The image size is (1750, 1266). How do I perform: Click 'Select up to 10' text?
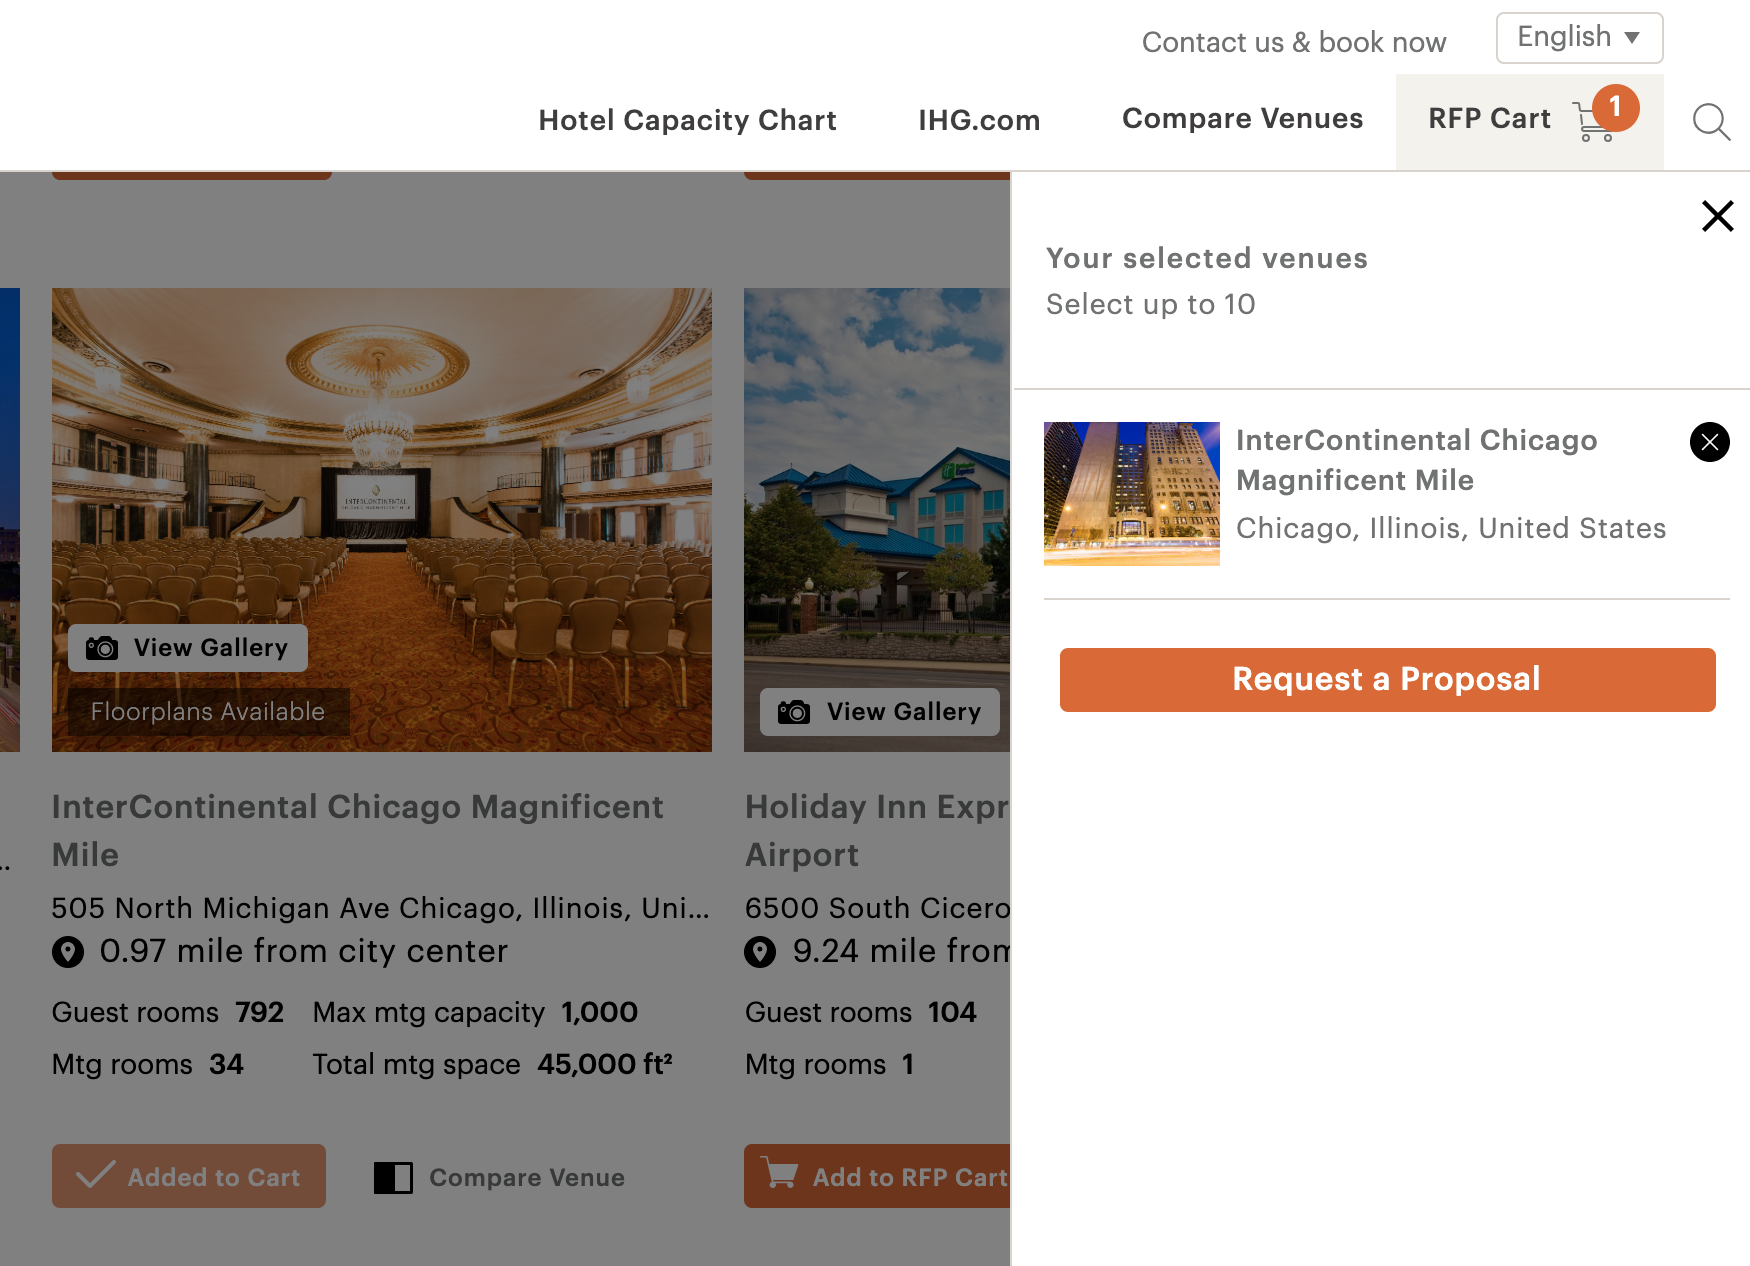1151,304
